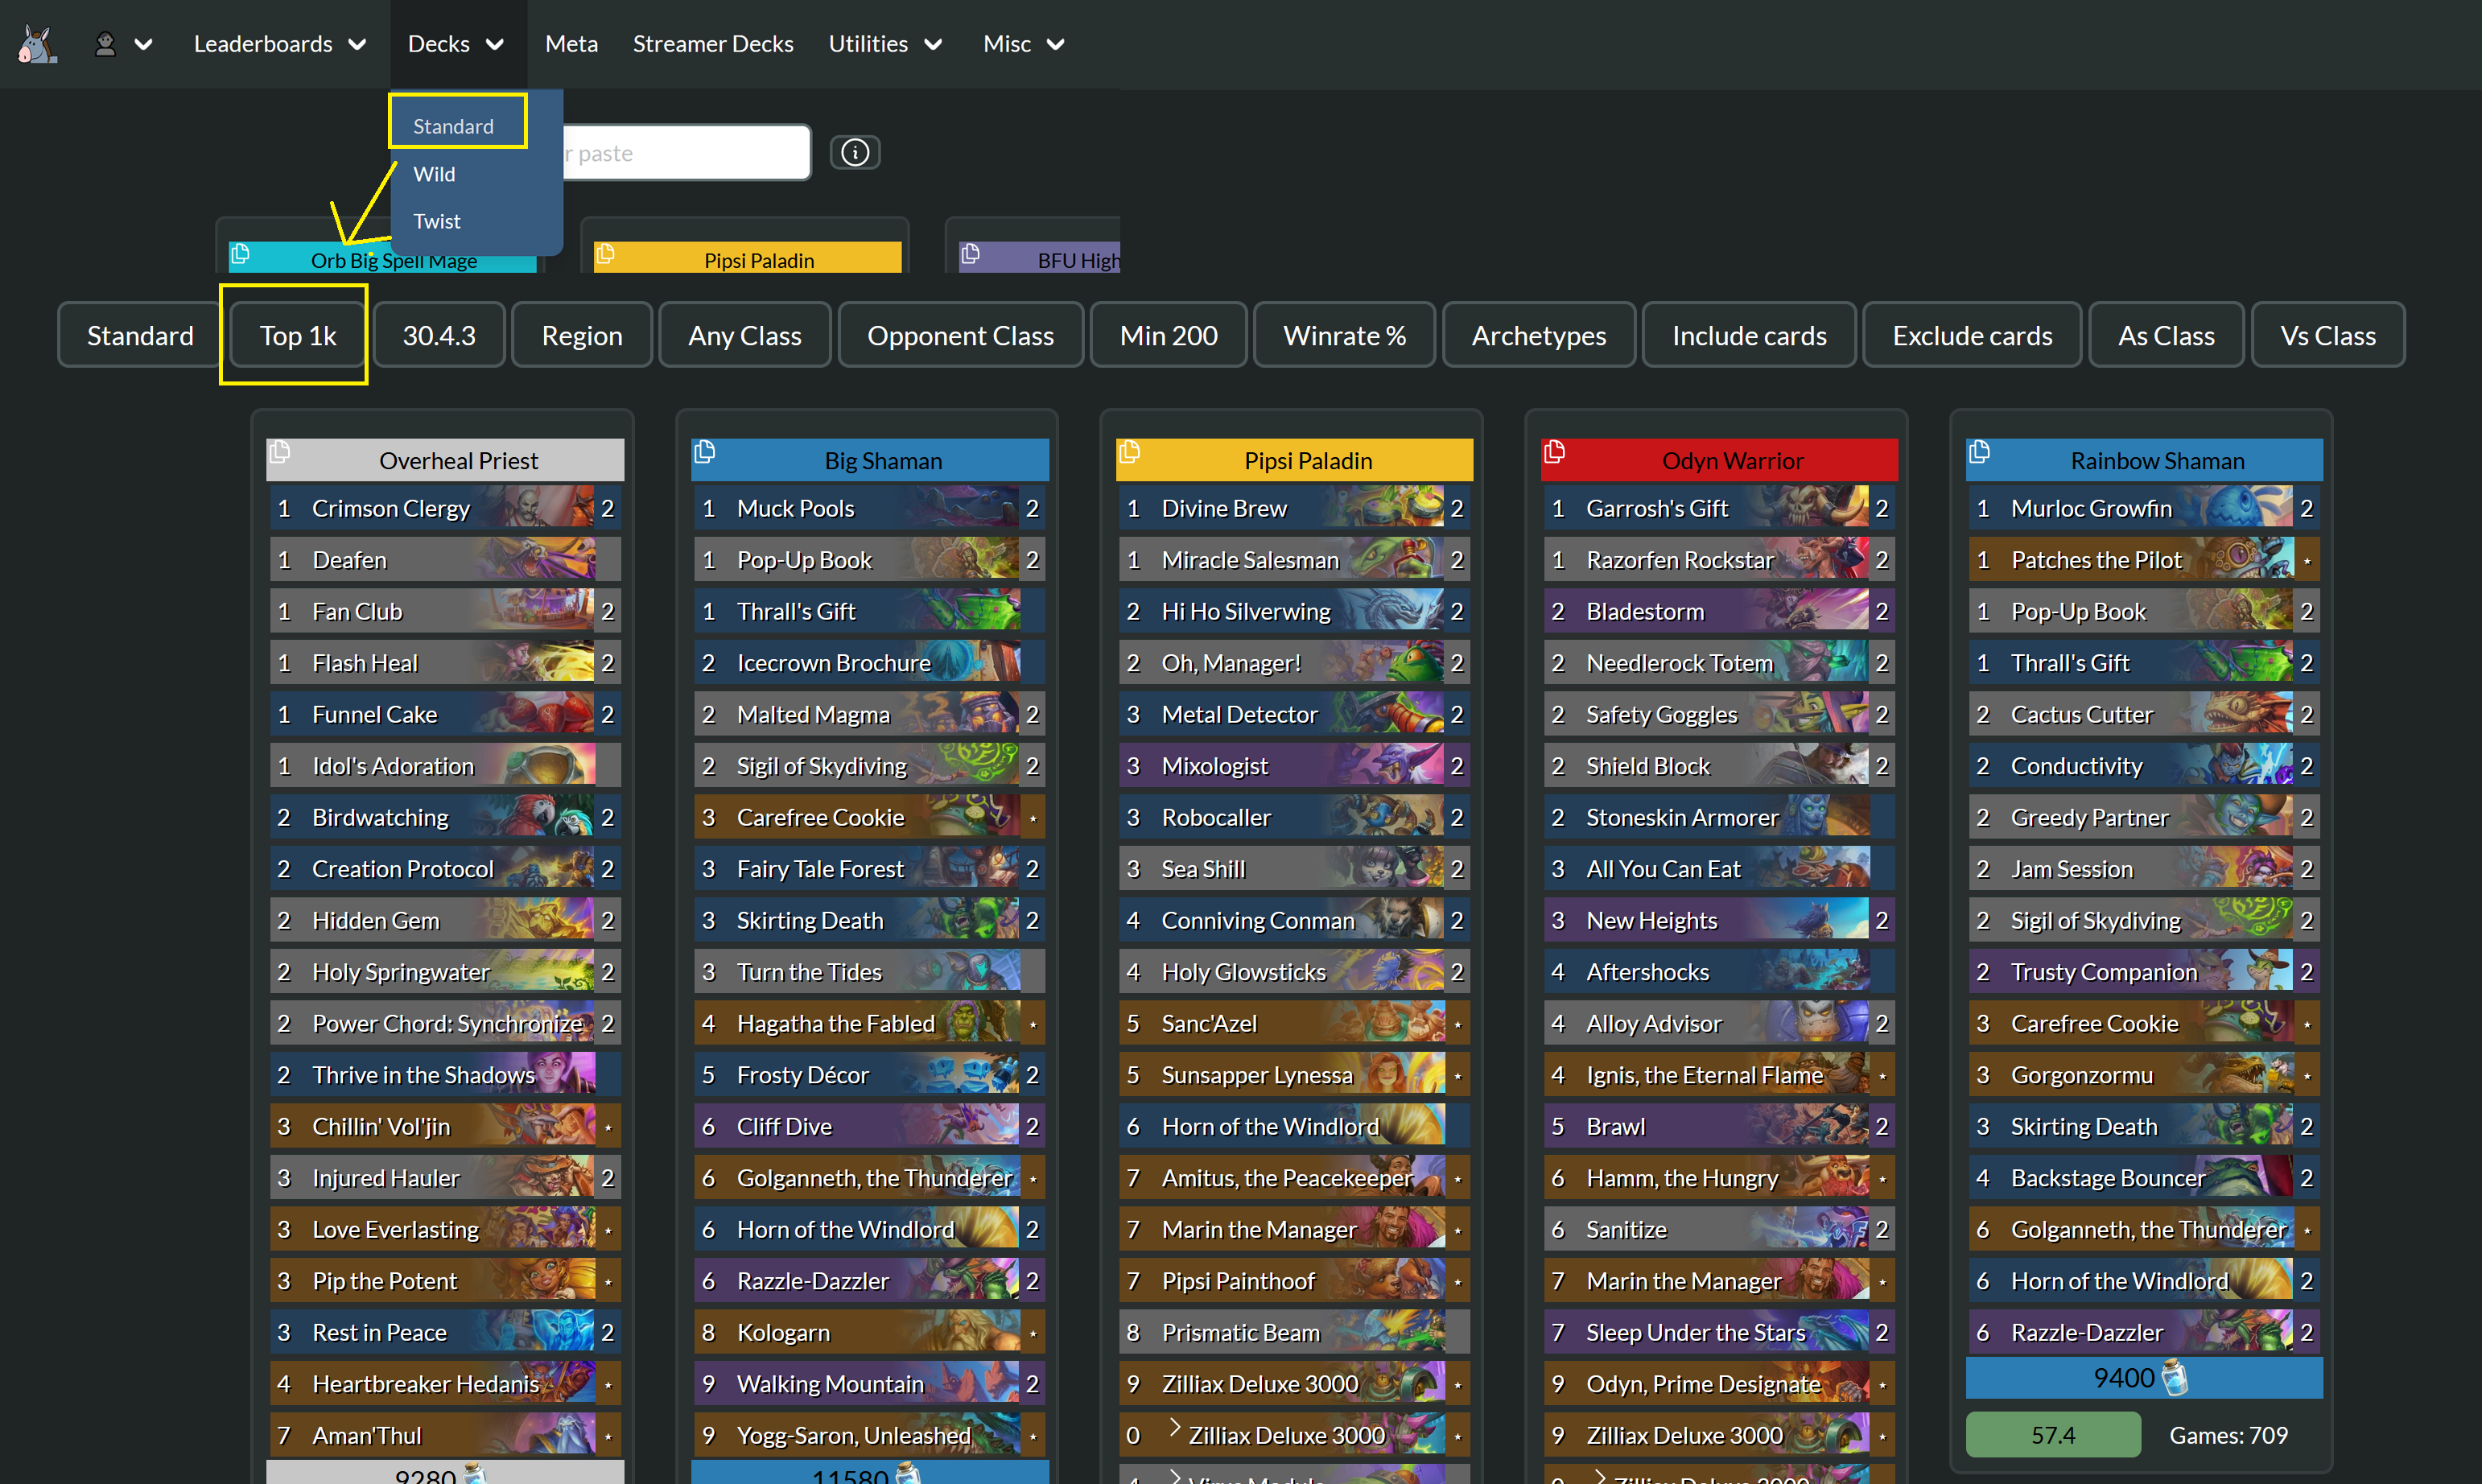Click the Odyn Warrior red title bar
Screen dimensions: 2482x1484
1720,460
